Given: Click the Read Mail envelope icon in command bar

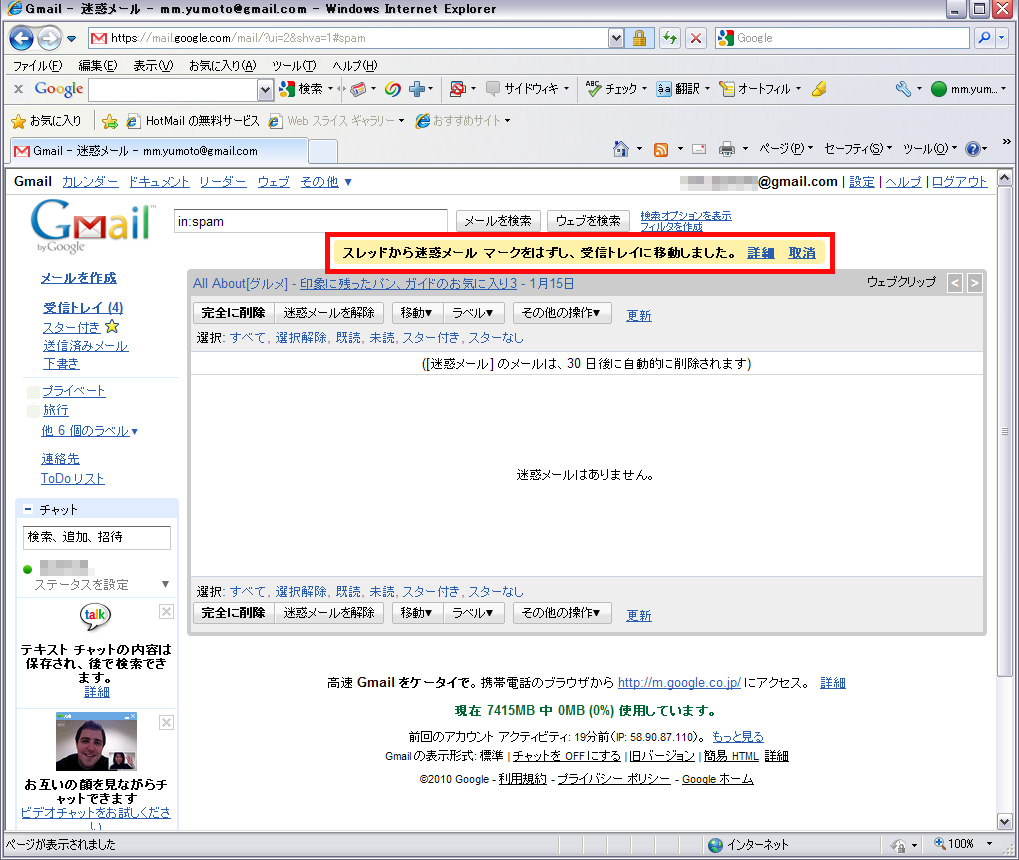Looking at the screenshot, I should tap(699, 150).
